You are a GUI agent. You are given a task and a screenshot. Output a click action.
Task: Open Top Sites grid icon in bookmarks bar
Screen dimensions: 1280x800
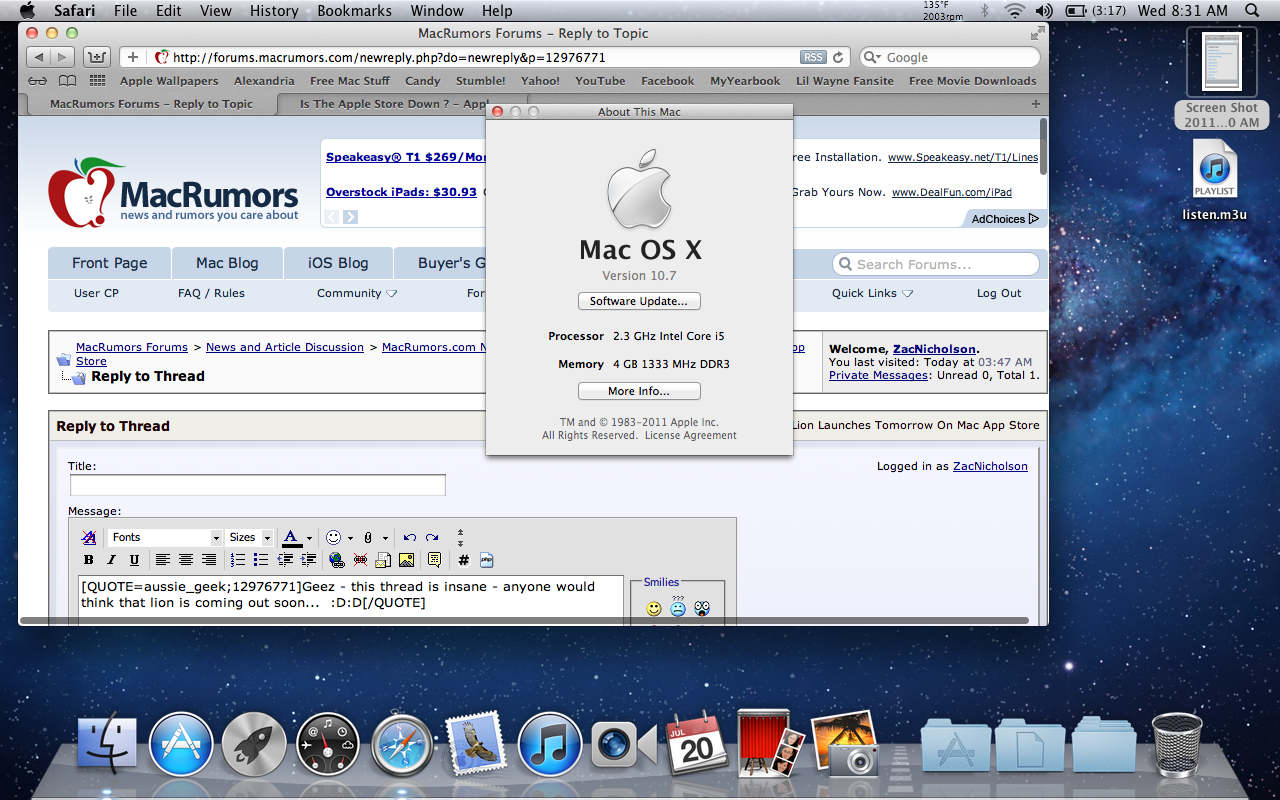[97, 81]
